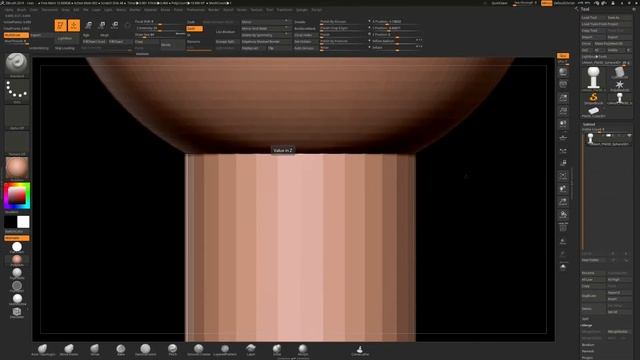Choose the cube-shaped material at list bottom

click(17, 313)
